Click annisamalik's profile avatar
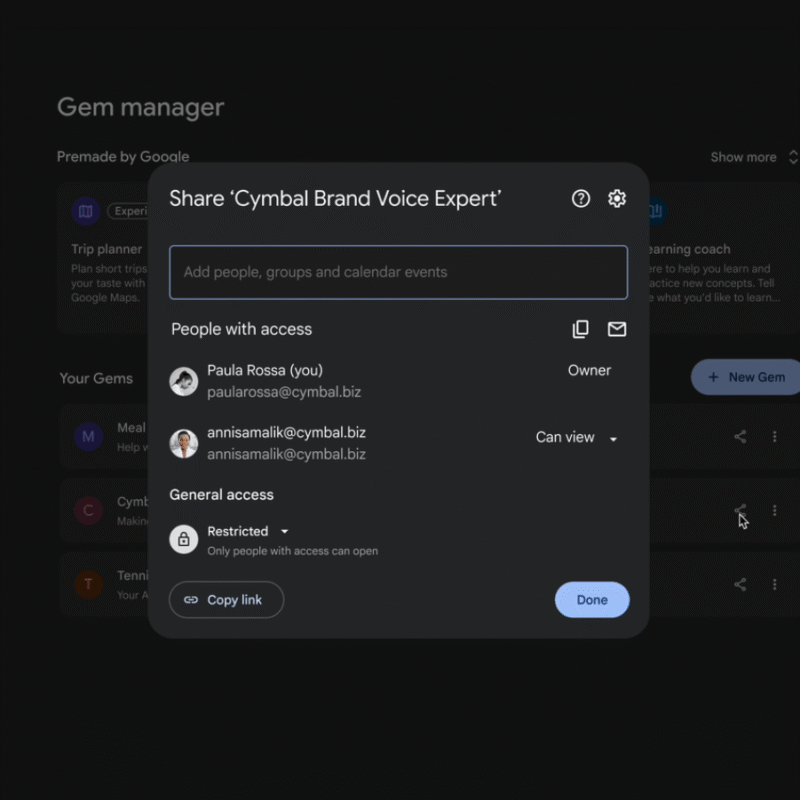Viewport: 800px width, 800px height. (184, 443)
